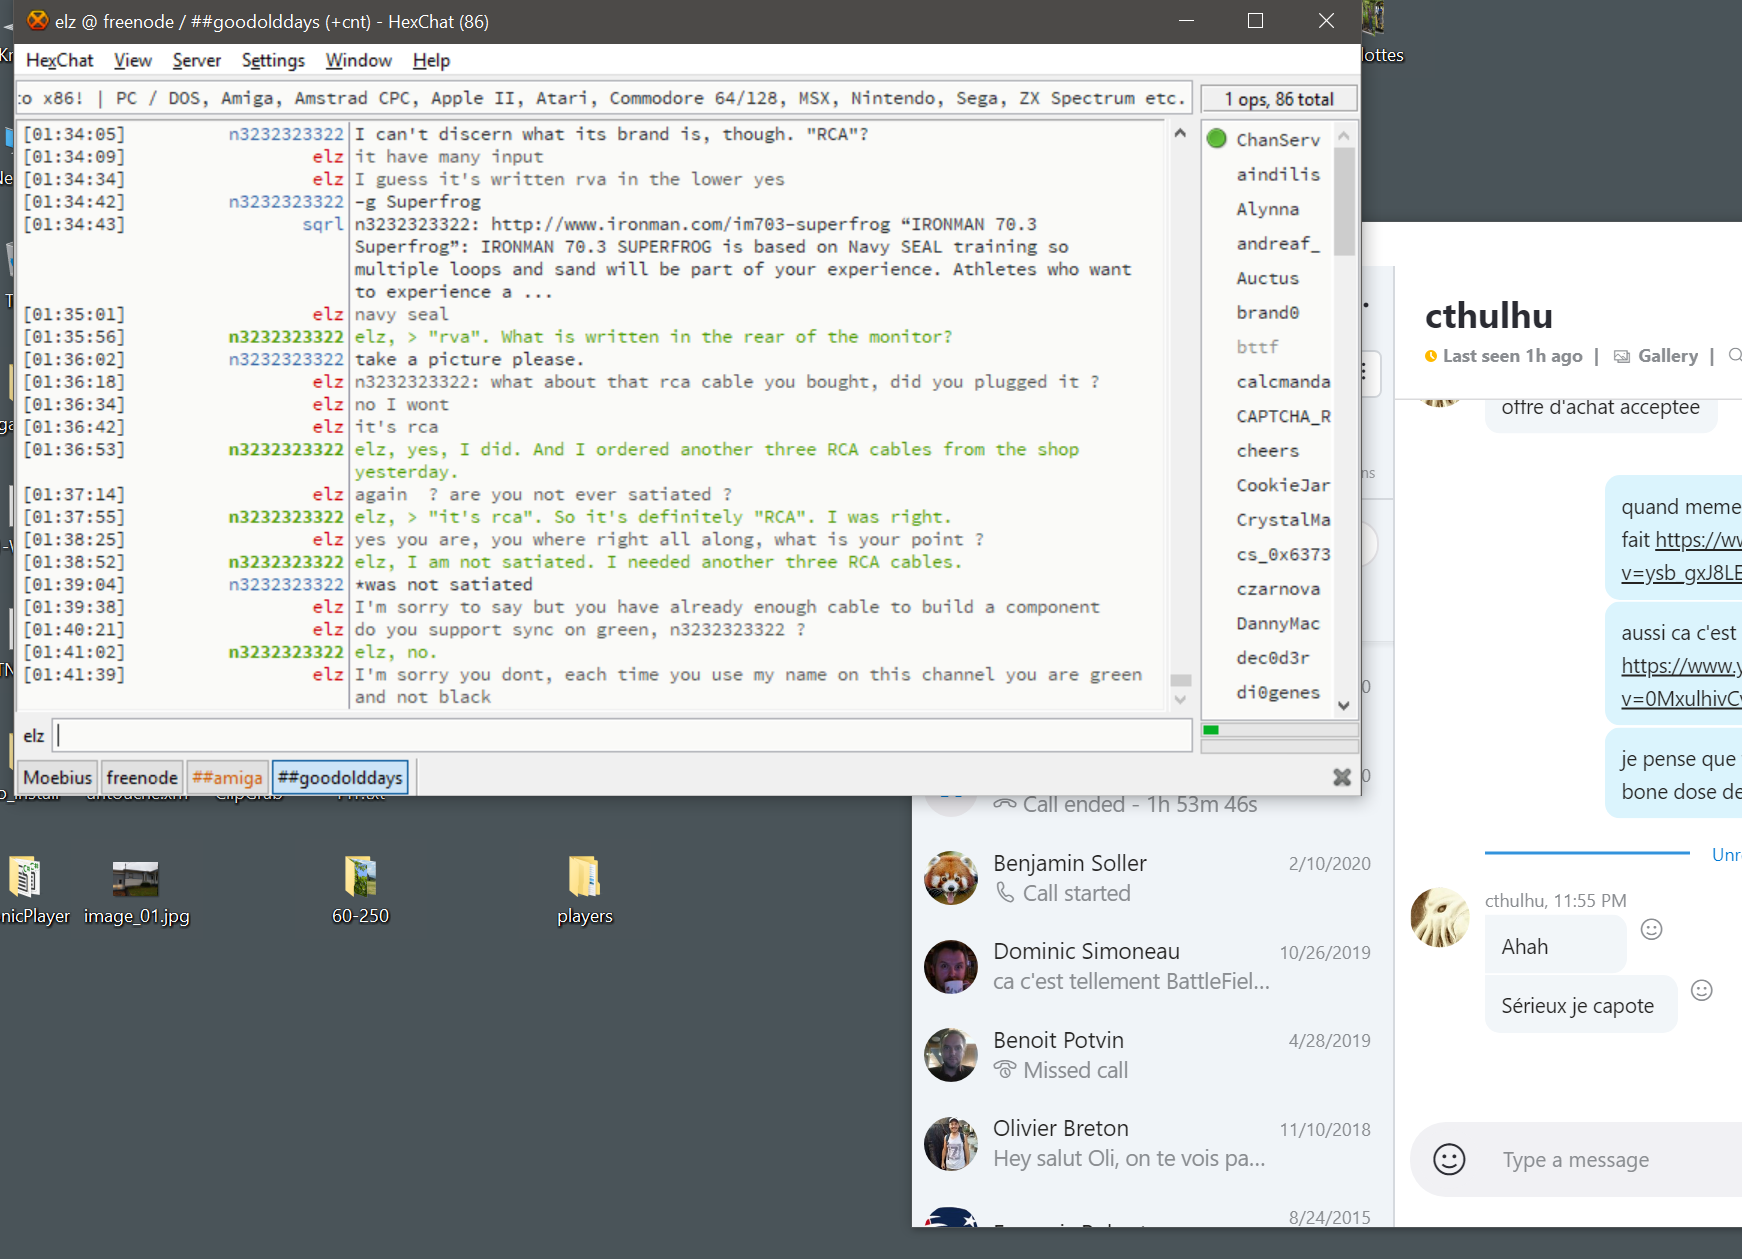
Task: Open the 60-250 desktop folder
Action: pos(360,890)
